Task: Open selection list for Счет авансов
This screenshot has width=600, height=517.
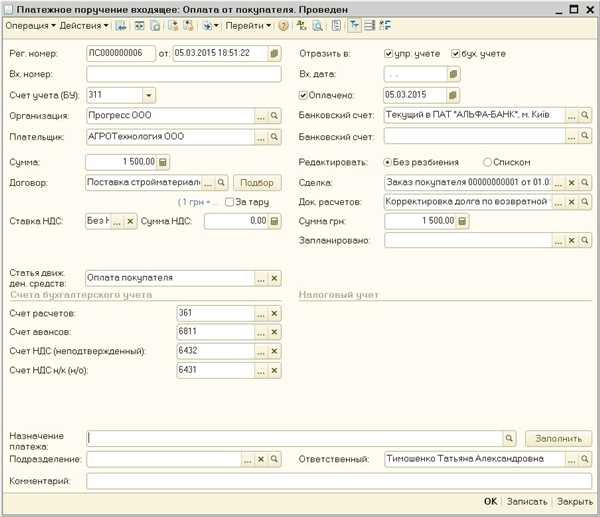Action: 261,332
